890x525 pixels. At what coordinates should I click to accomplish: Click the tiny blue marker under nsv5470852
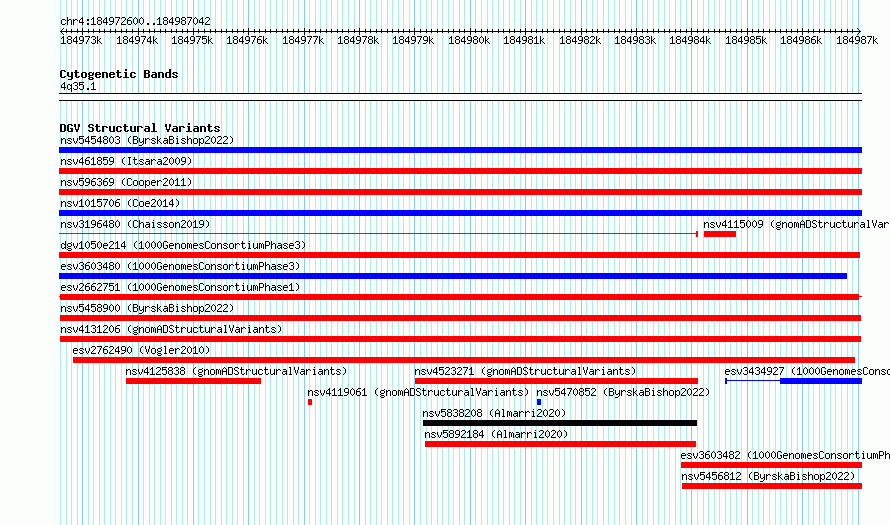click(x=539, y=402)
